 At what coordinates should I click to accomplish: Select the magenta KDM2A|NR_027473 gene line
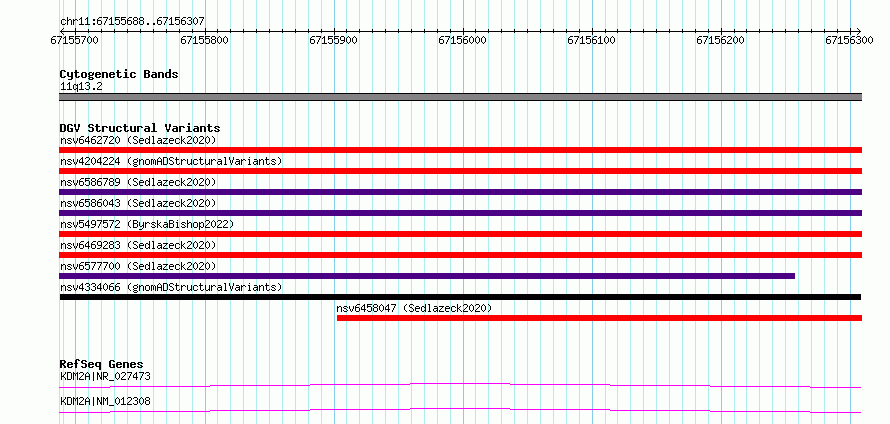(x=460, y=386)
